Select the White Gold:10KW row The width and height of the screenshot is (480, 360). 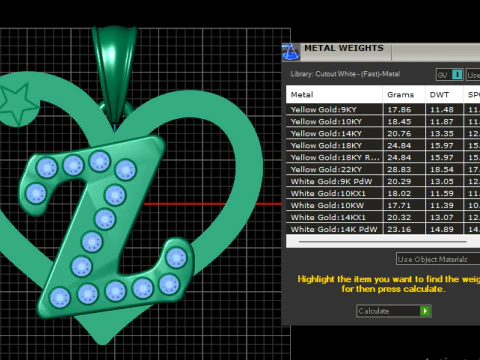pos(383,205)
